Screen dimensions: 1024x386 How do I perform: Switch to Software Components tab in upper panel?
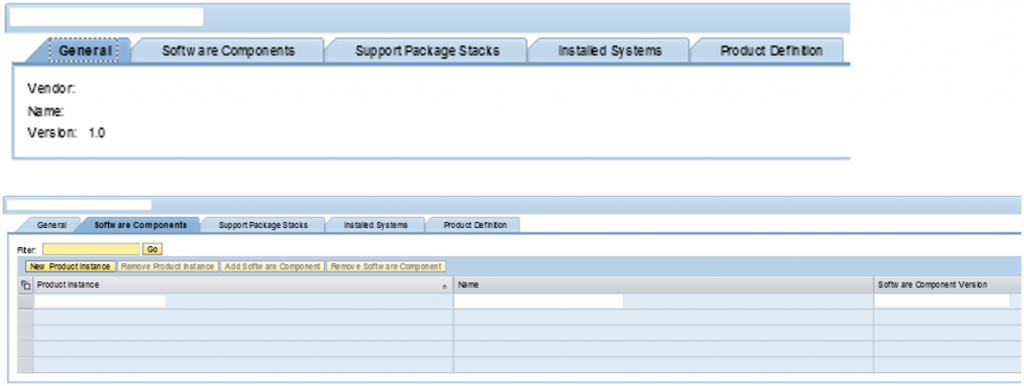pyautogui.click(x=228, y=50)
